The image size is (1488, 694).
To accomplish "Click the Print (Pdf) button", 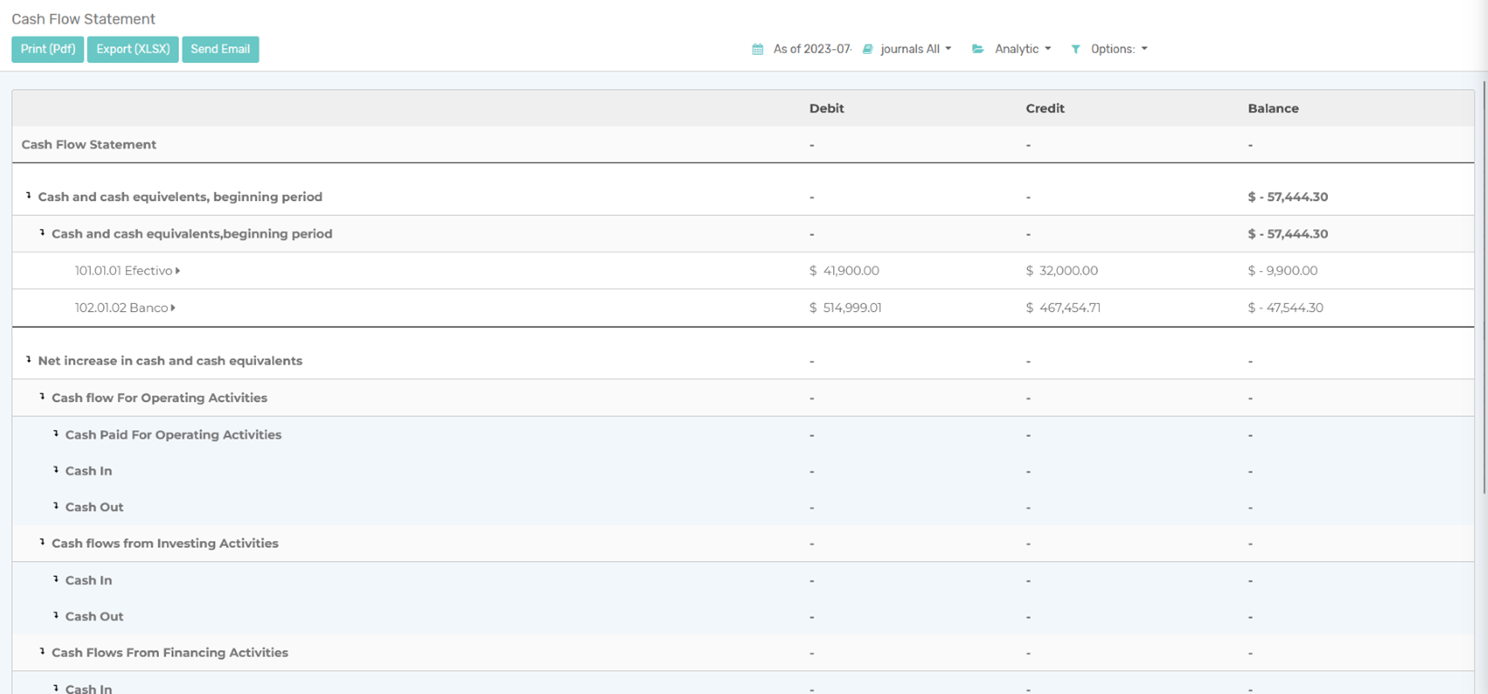I will 48,49.
